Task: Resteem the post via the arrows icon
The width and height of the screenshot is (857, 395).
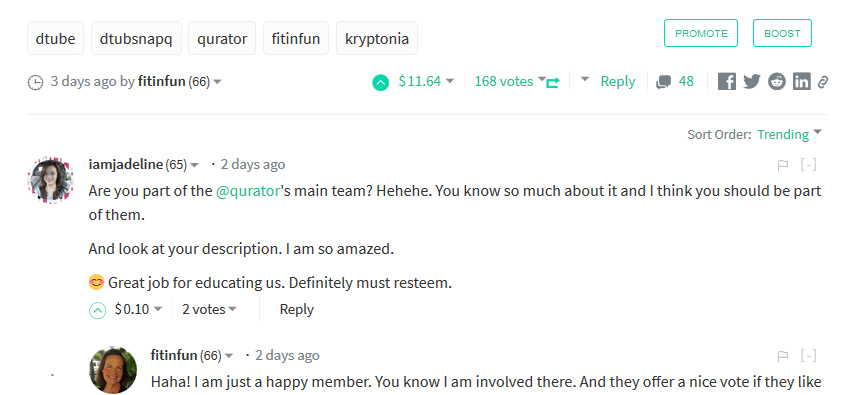Action: pos(553,83)
